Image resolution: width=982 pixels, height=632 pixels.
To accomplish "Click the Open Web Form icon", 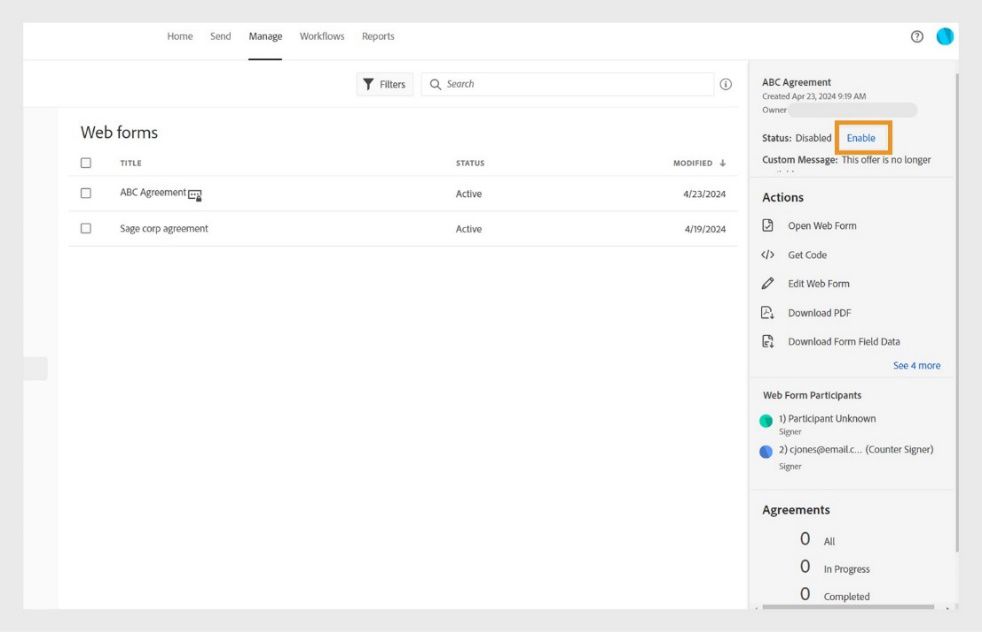I will click(768, 225).
